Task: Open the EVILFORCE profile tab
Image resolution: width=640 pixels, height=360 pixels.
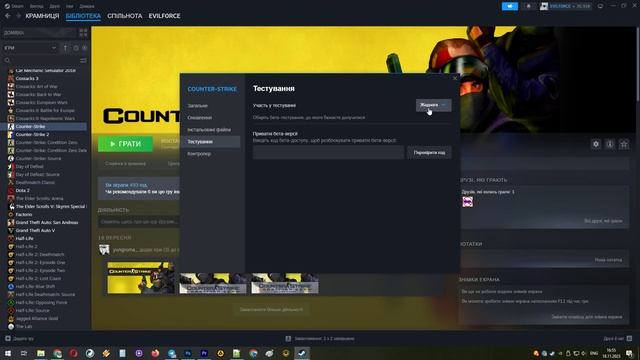Action: click(x=164, y=16)
